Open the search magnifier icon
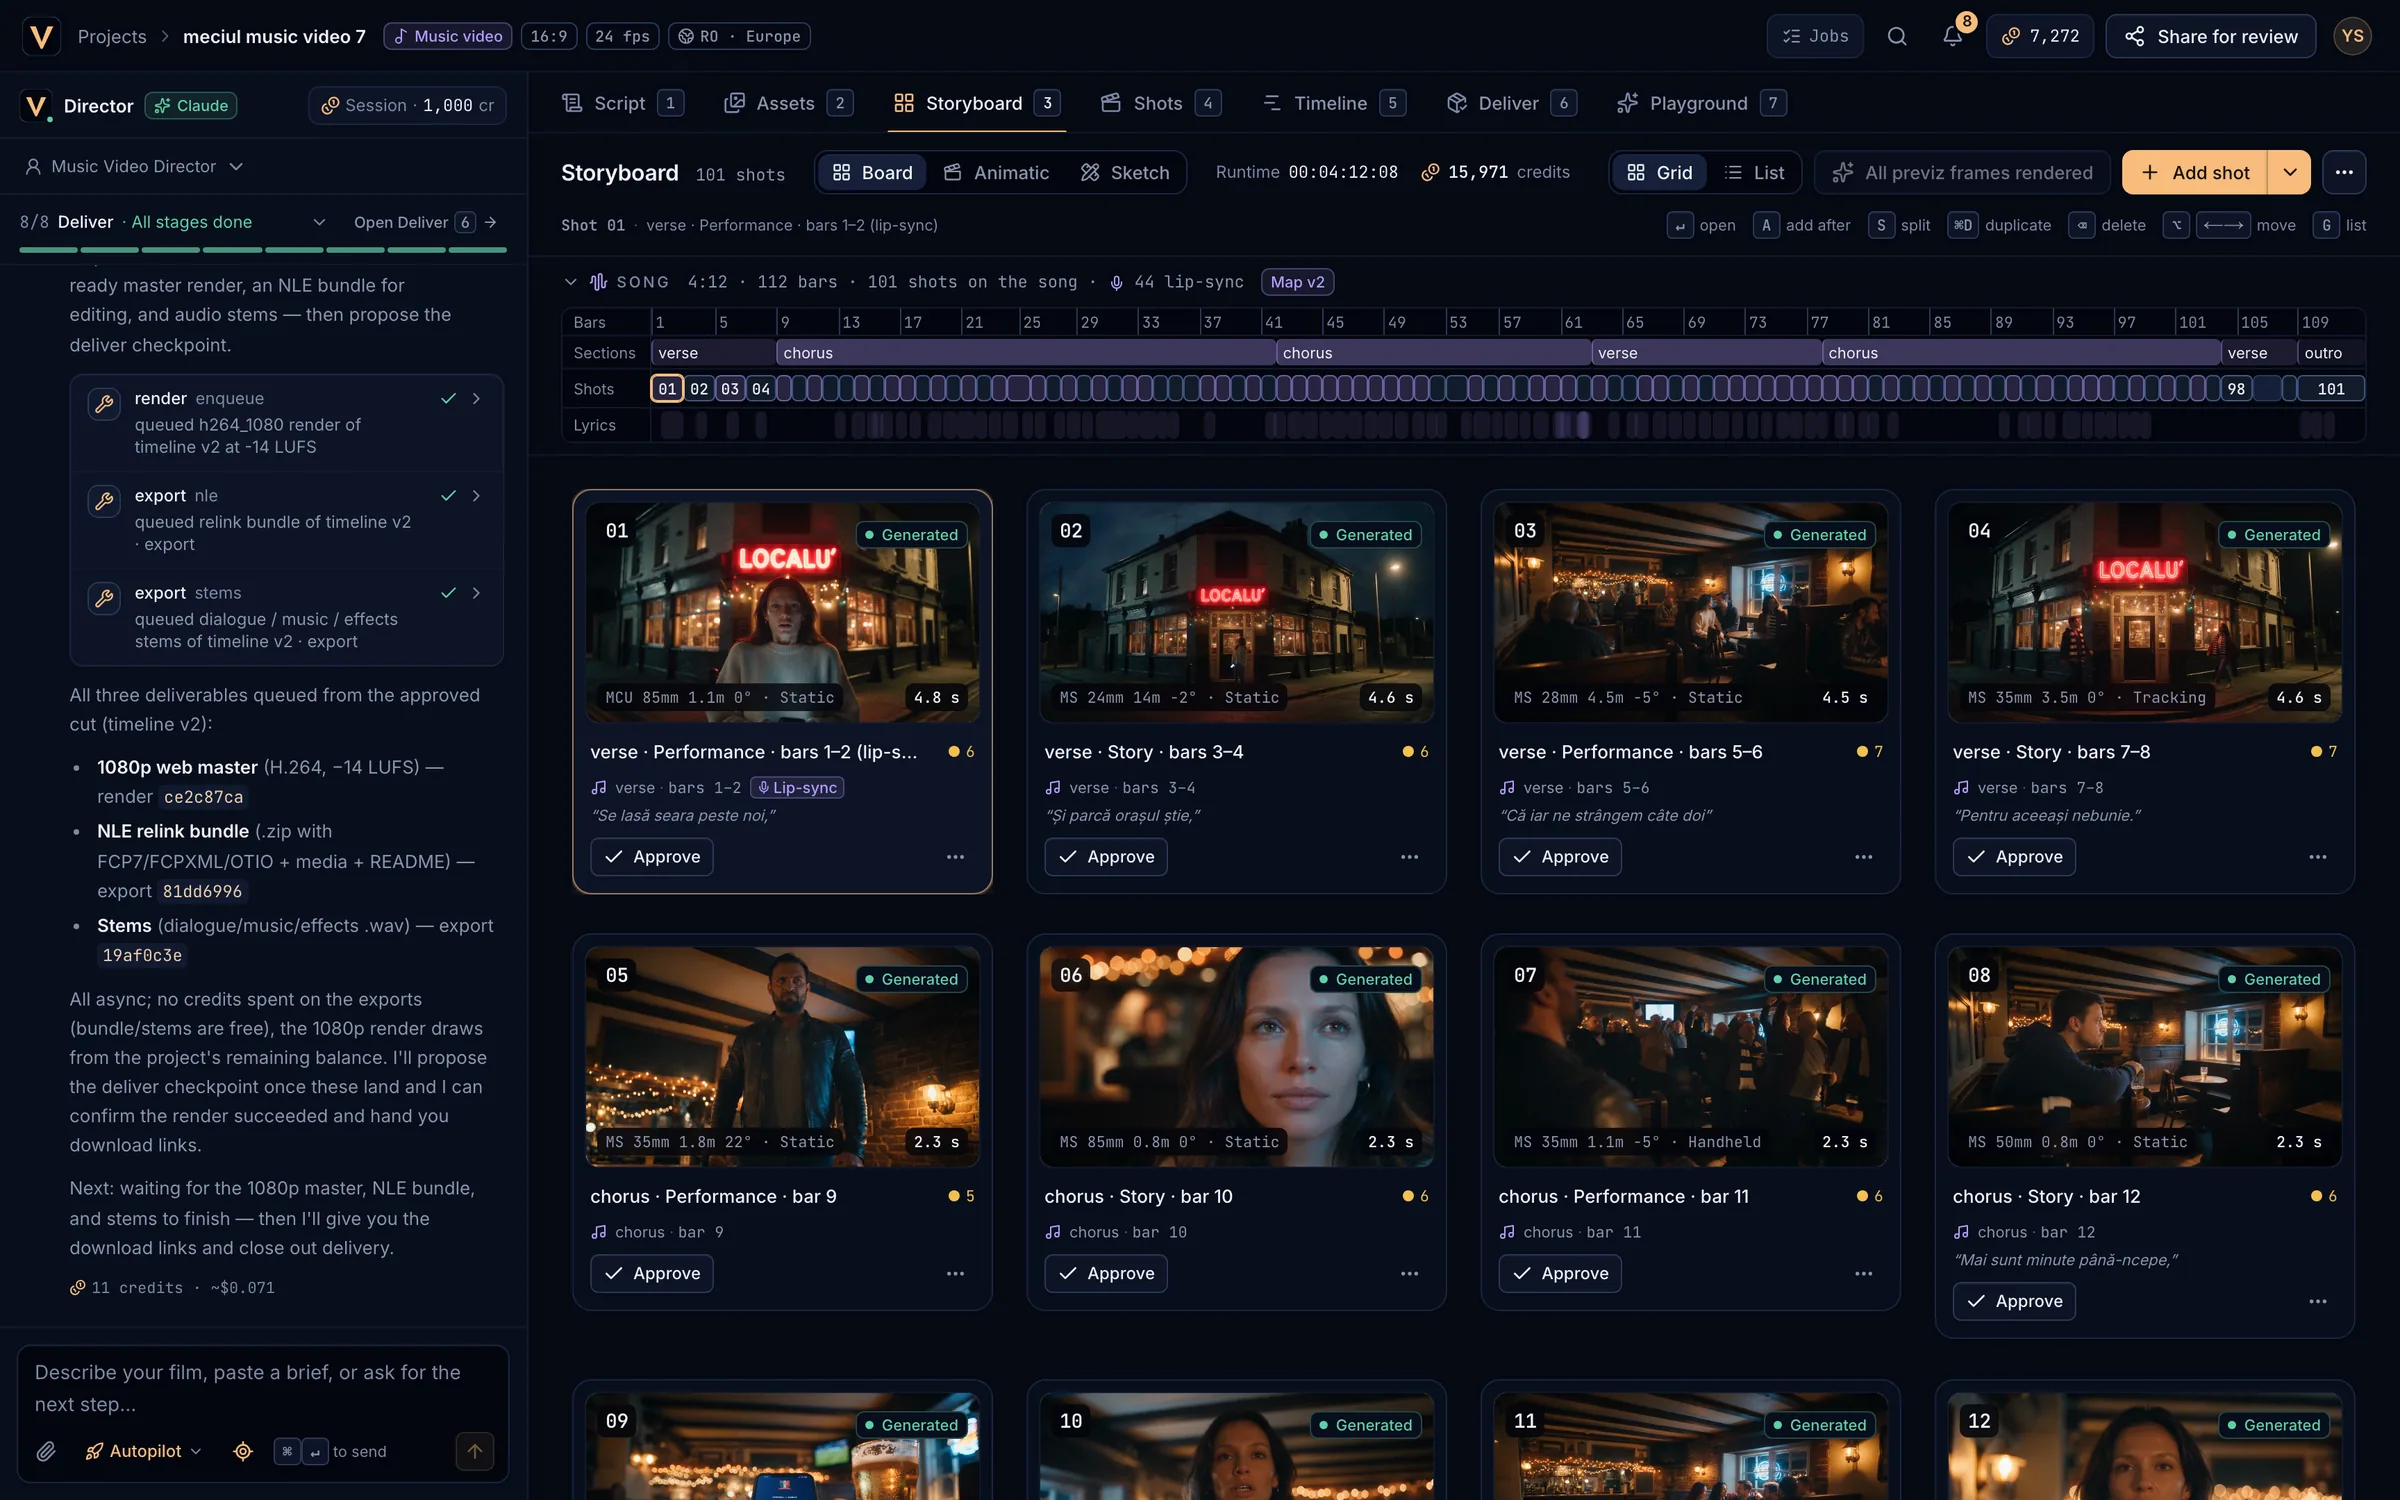The image size is (2400, 1500). tap(1896, 36)
